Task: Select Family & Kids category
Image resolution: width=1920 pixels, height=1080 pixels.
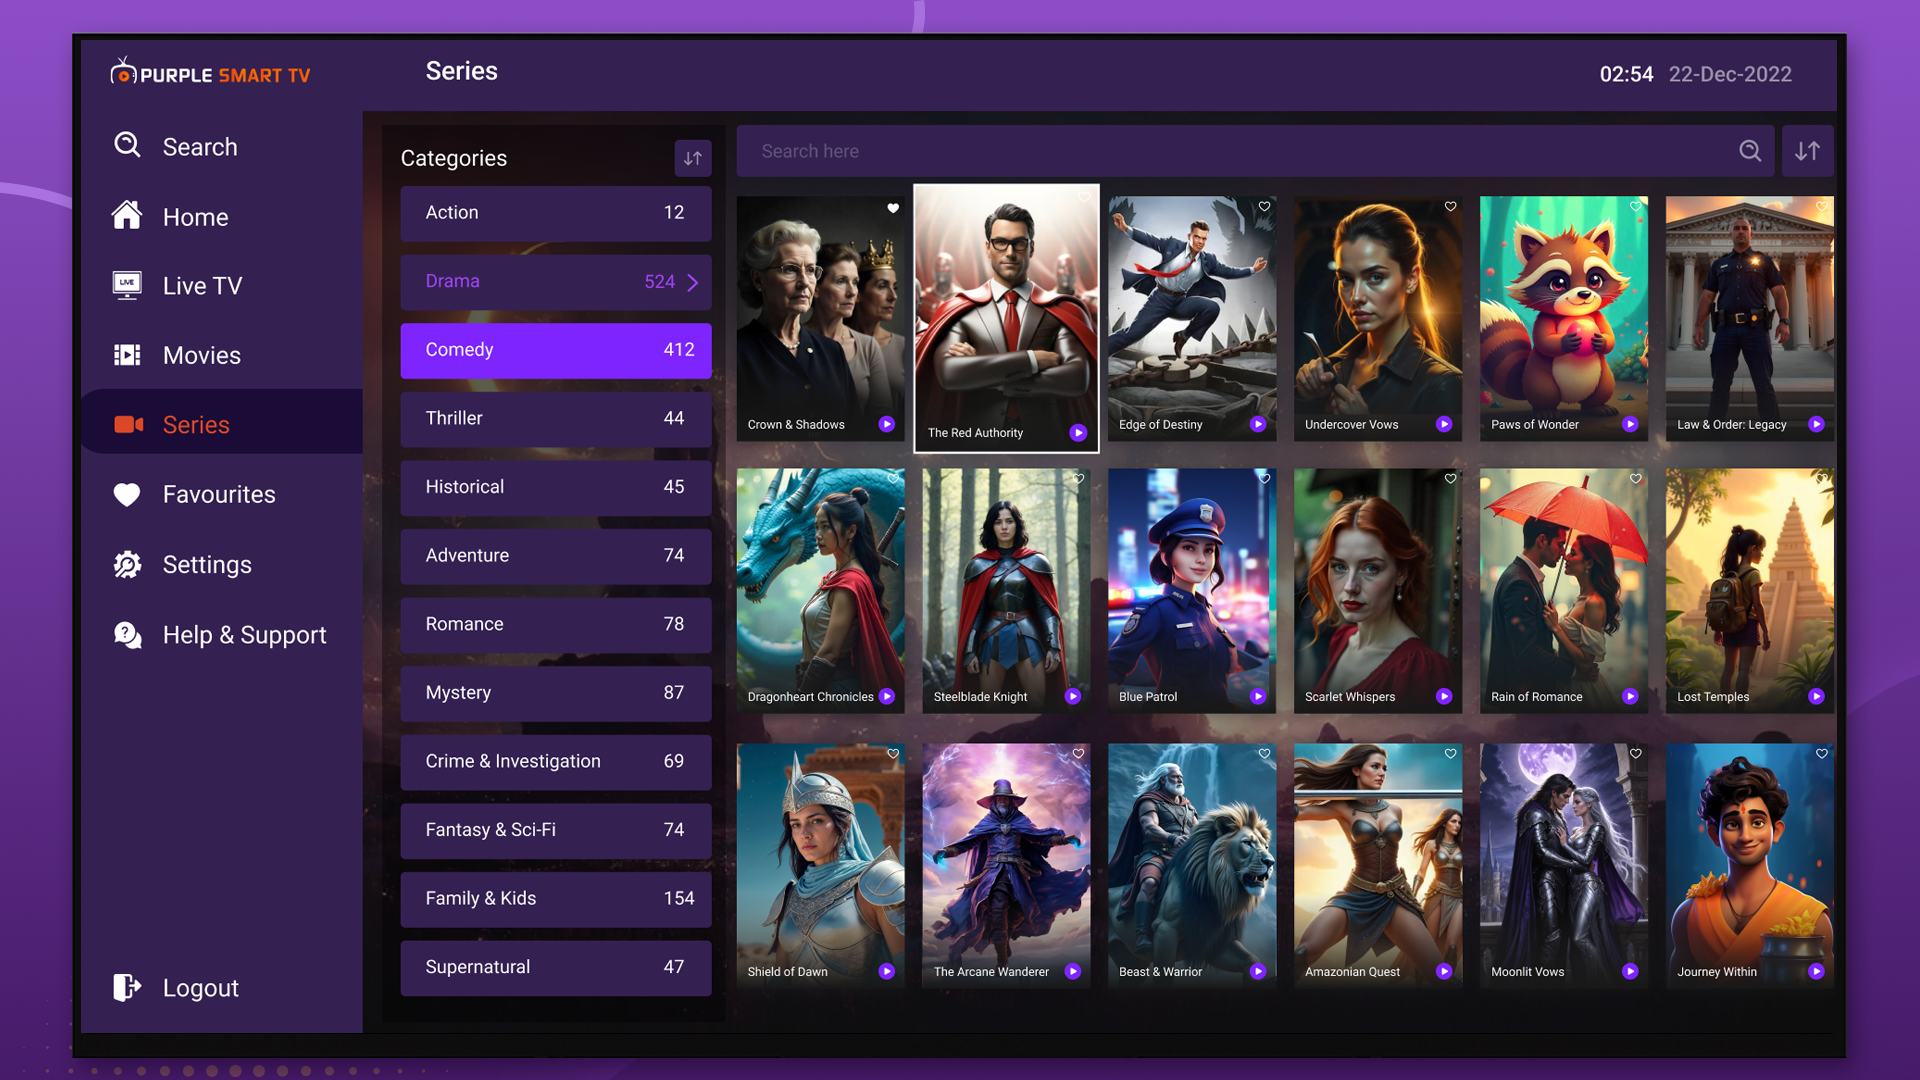Action: (x=556, y=899)
